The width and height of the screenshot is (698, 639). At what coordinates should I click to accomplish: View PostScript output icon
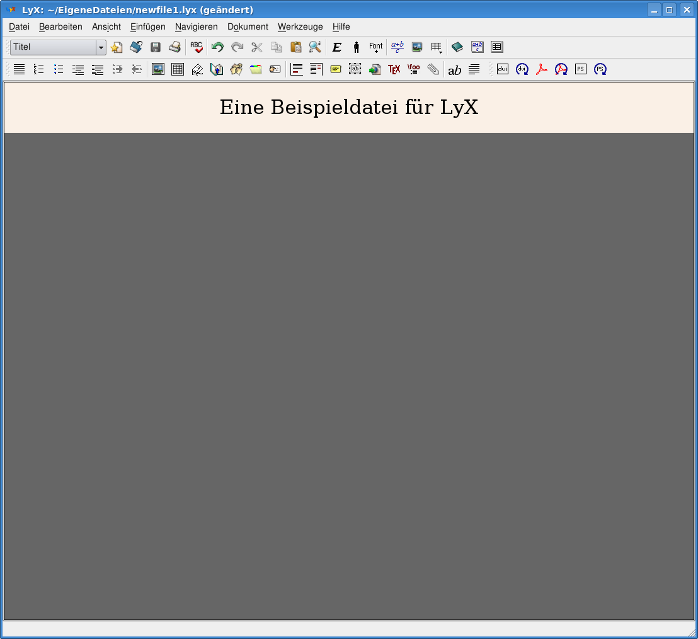581,69
